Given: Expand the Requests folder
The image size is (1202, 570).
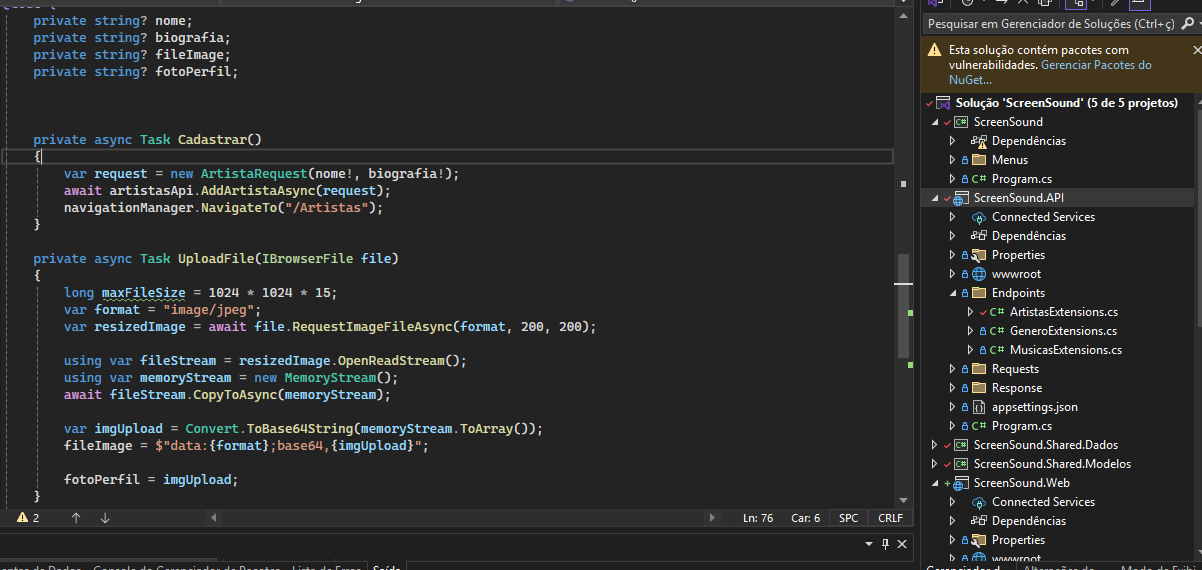Looking at the screenshot, I should click(x=953, y=369).
